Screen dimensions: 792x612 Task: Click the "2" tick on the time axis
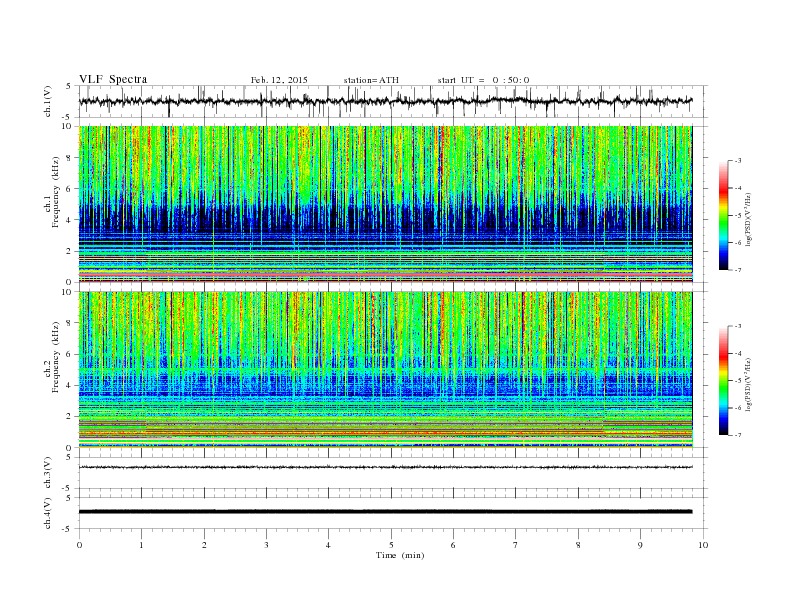pos(204,545)
